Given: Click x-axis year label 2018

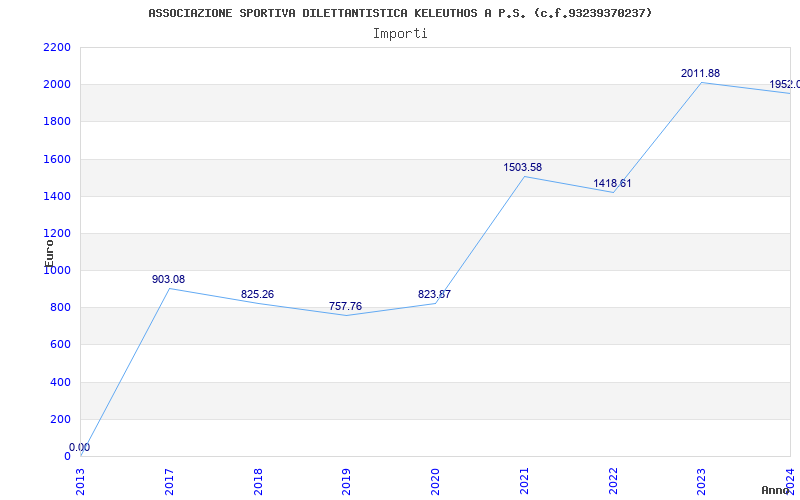Looking at the screenshot, I should coord(258,481).
